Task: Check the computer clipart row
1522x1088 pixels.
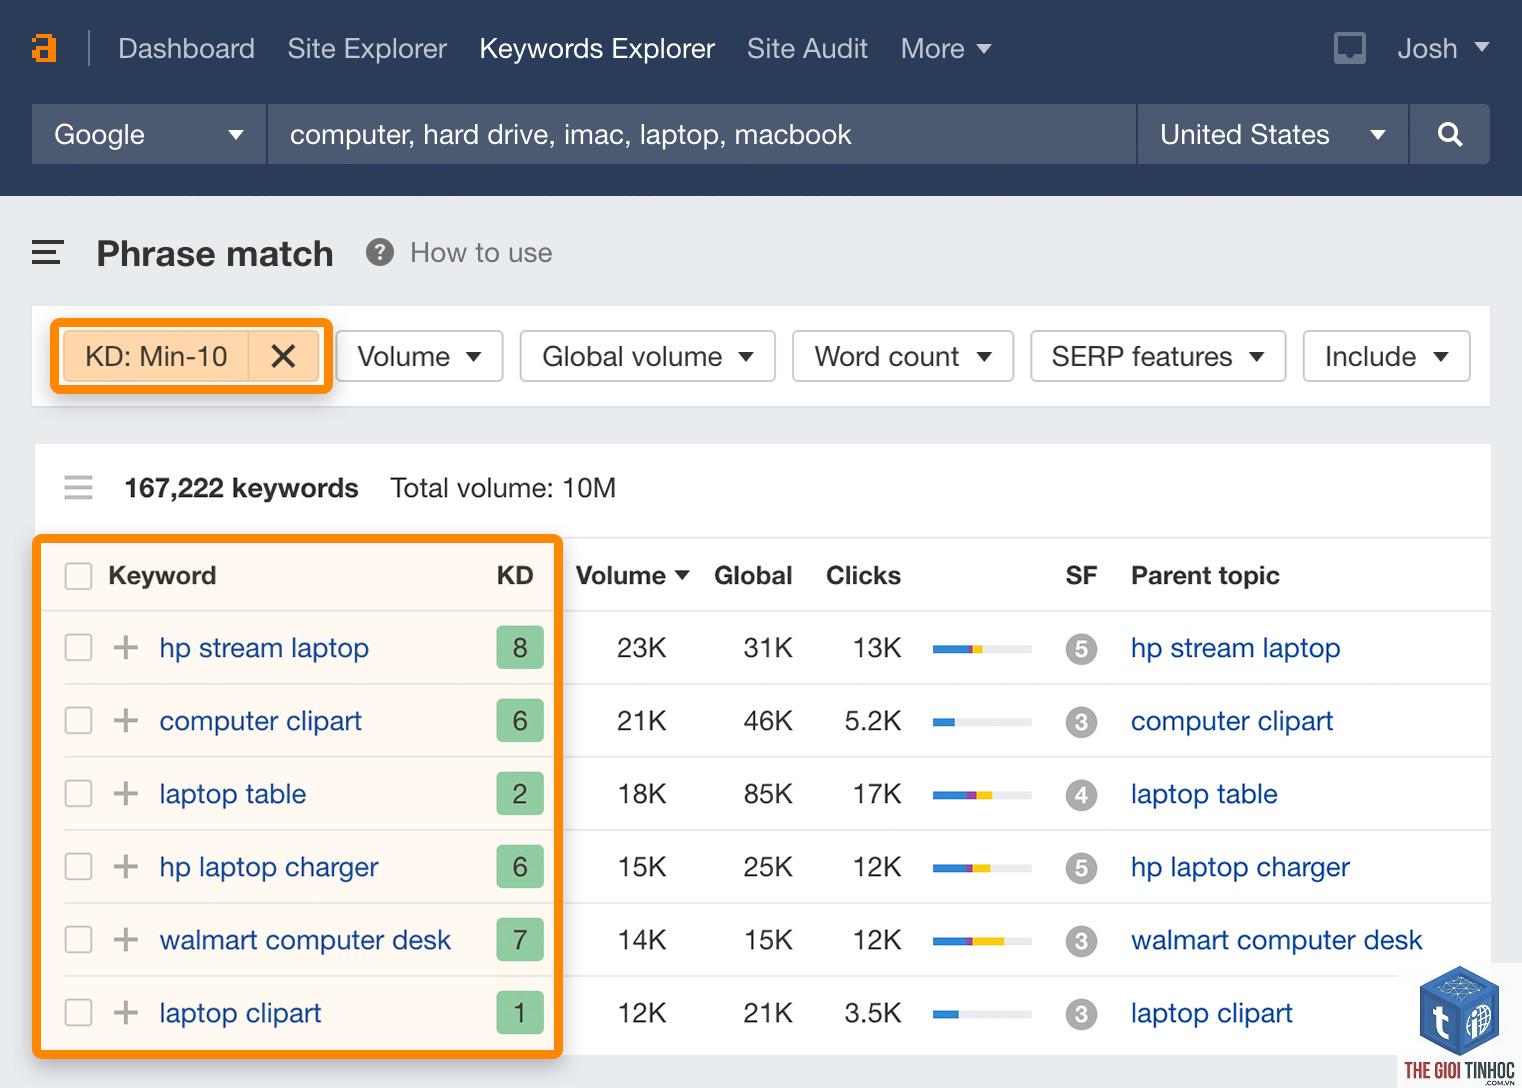Action: pos(78,721)
